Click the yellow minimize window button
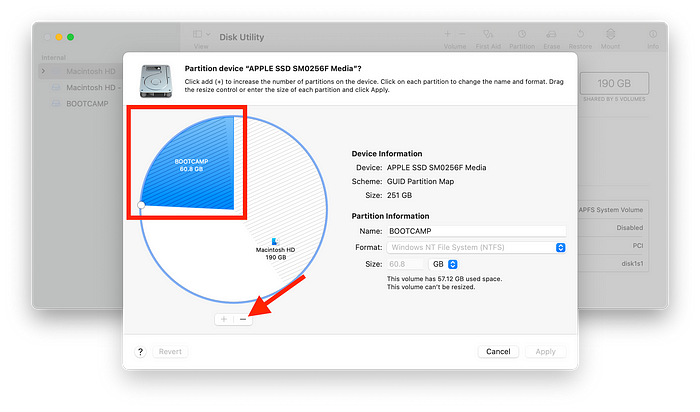700x412 pixels. click(x=59, y=37)
